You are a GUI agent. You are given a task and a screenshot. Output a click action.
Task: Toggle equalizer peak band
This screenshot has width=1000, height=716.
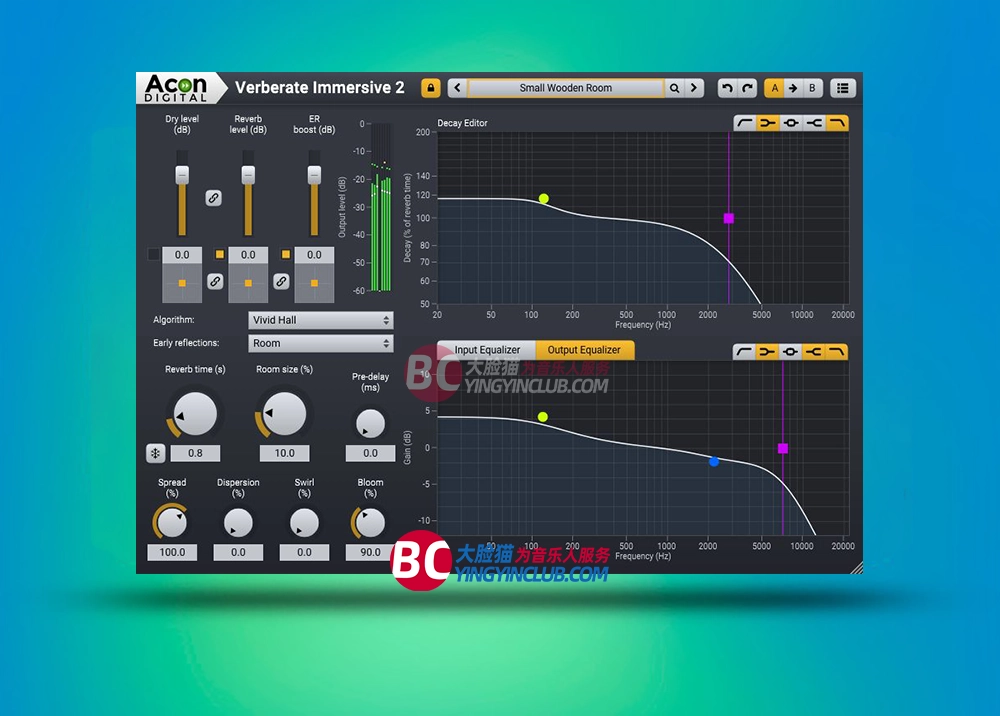coord(790,351)
